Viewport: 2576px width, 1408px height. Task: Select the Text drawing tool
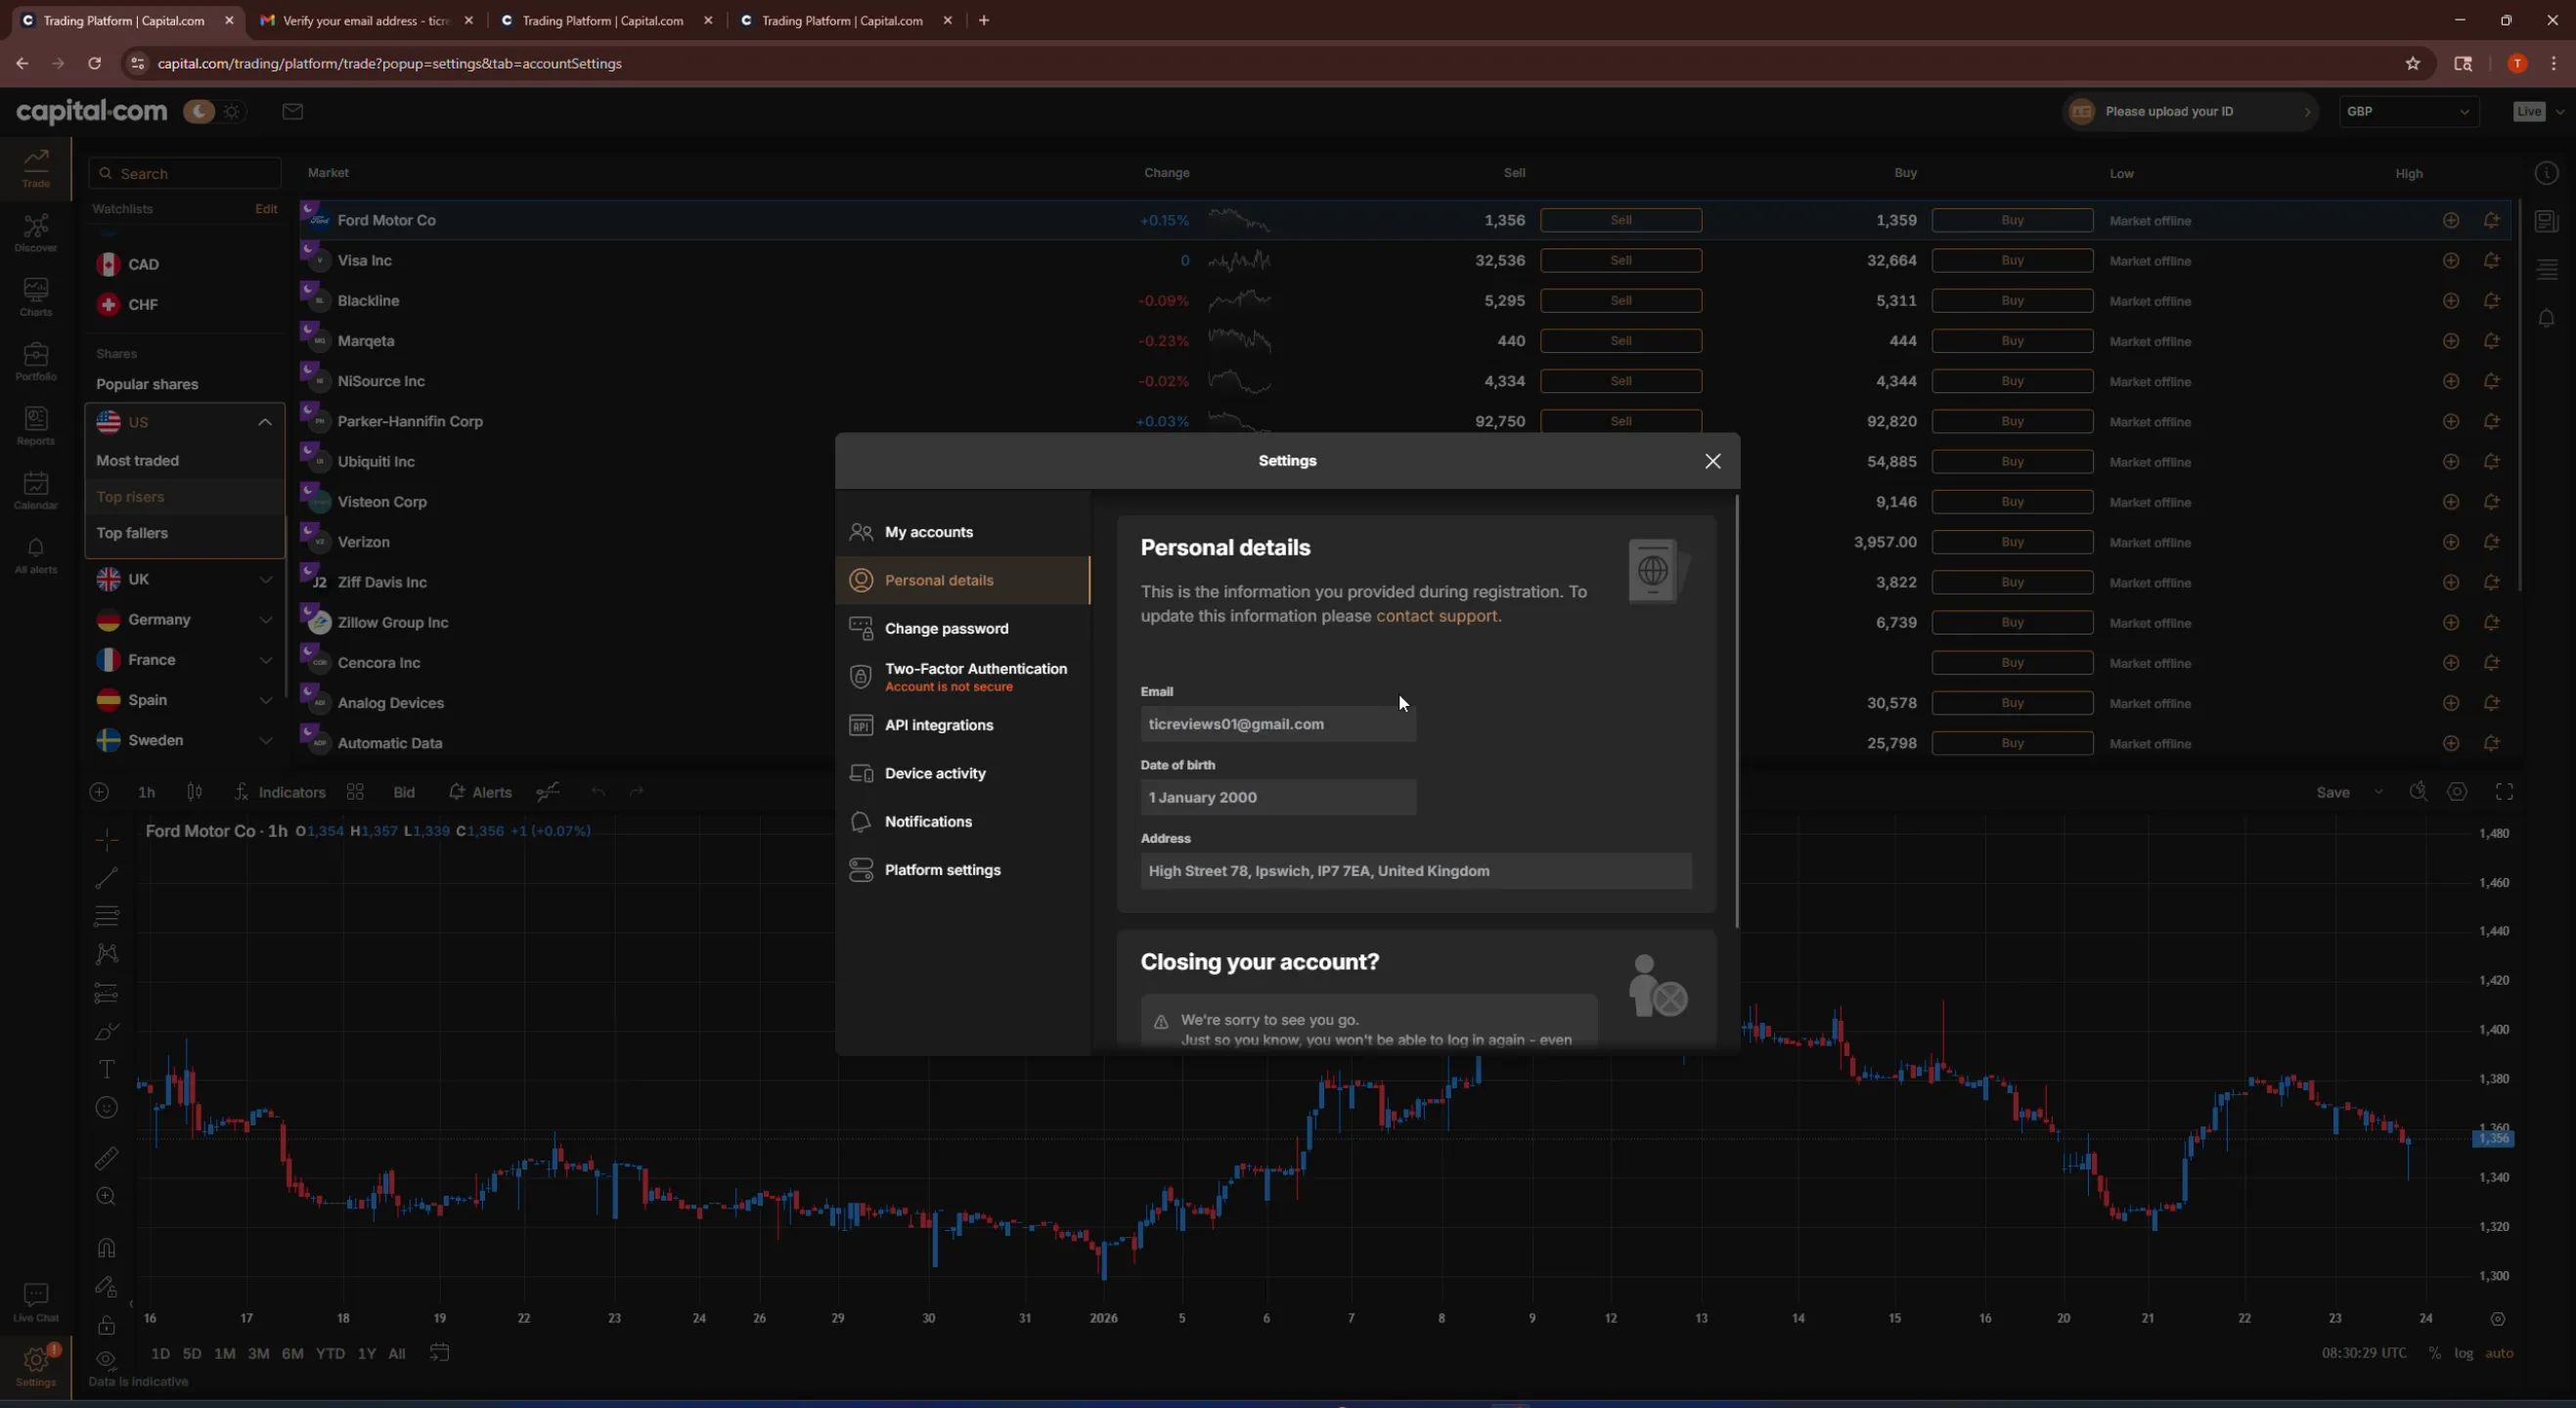[x=106, y=1069]
